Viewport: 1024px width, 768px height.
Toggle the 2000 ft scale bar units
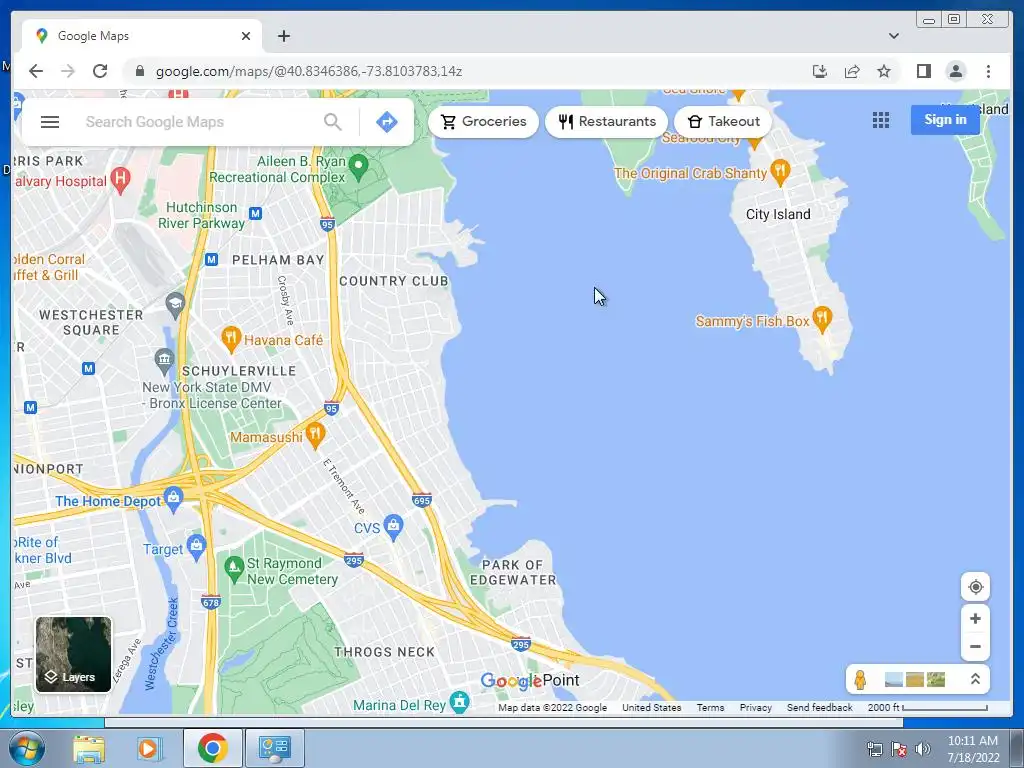click(927, 707)
